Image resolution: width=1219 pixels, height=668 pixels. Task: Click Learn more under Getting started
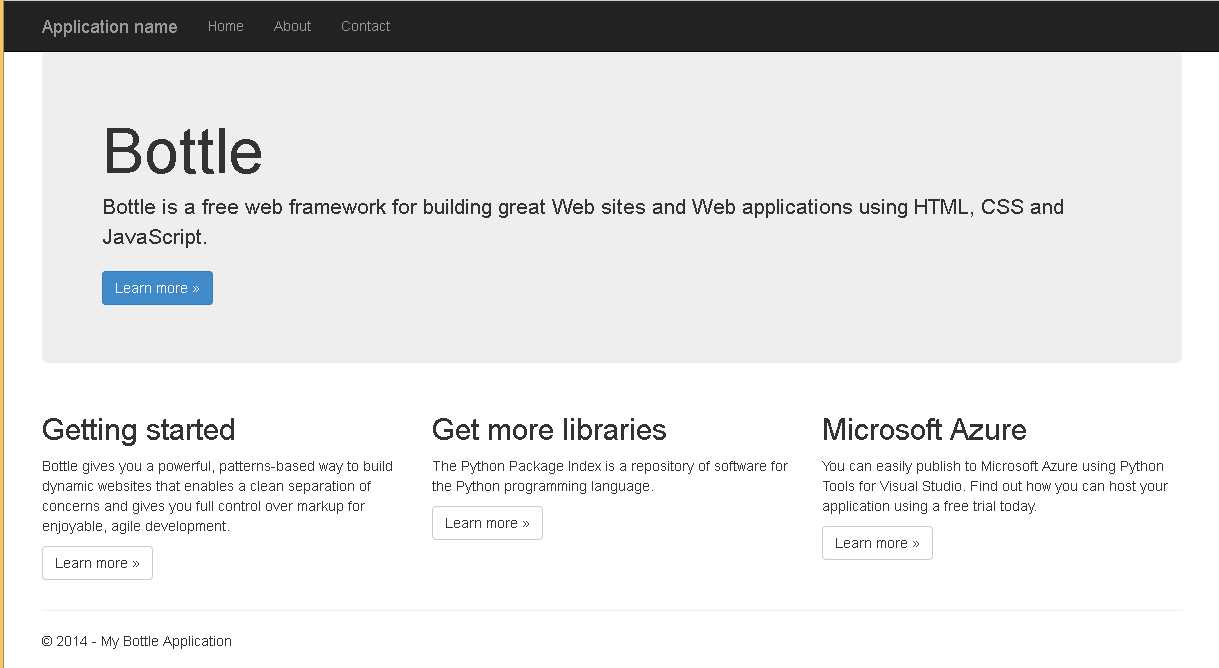point(97,563)
